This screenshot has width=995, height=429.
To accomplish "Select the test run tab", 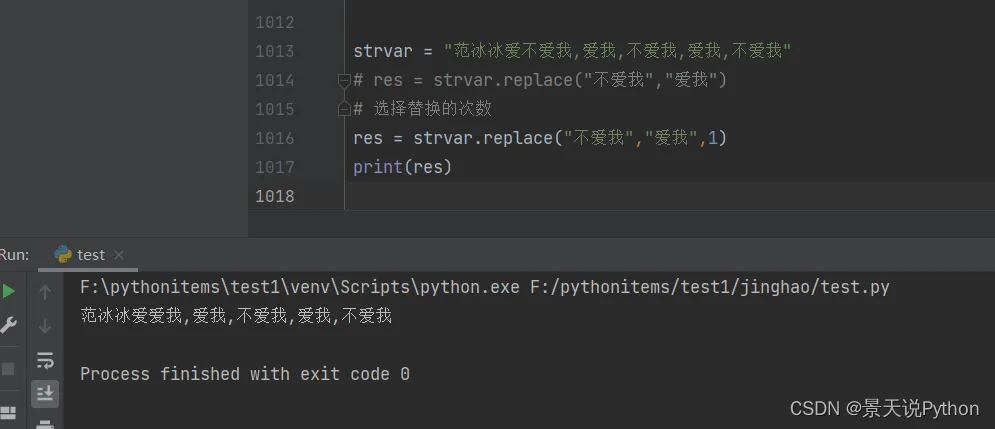I will [x=90, y=255].
